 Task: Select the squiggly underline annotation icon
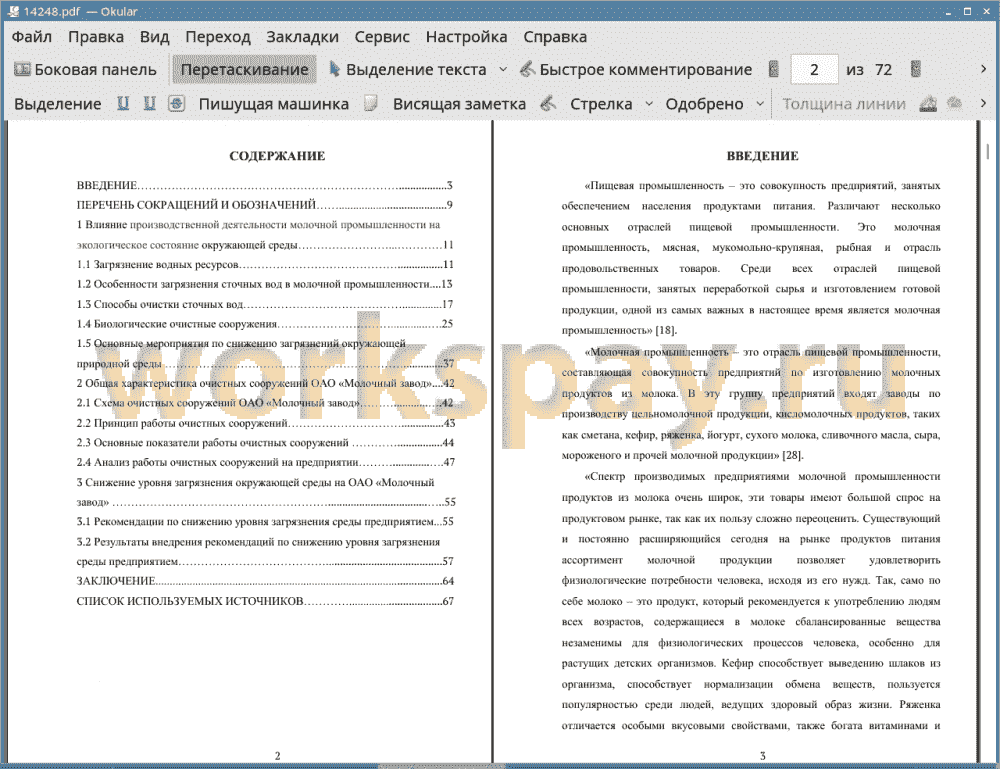[149, 103]
